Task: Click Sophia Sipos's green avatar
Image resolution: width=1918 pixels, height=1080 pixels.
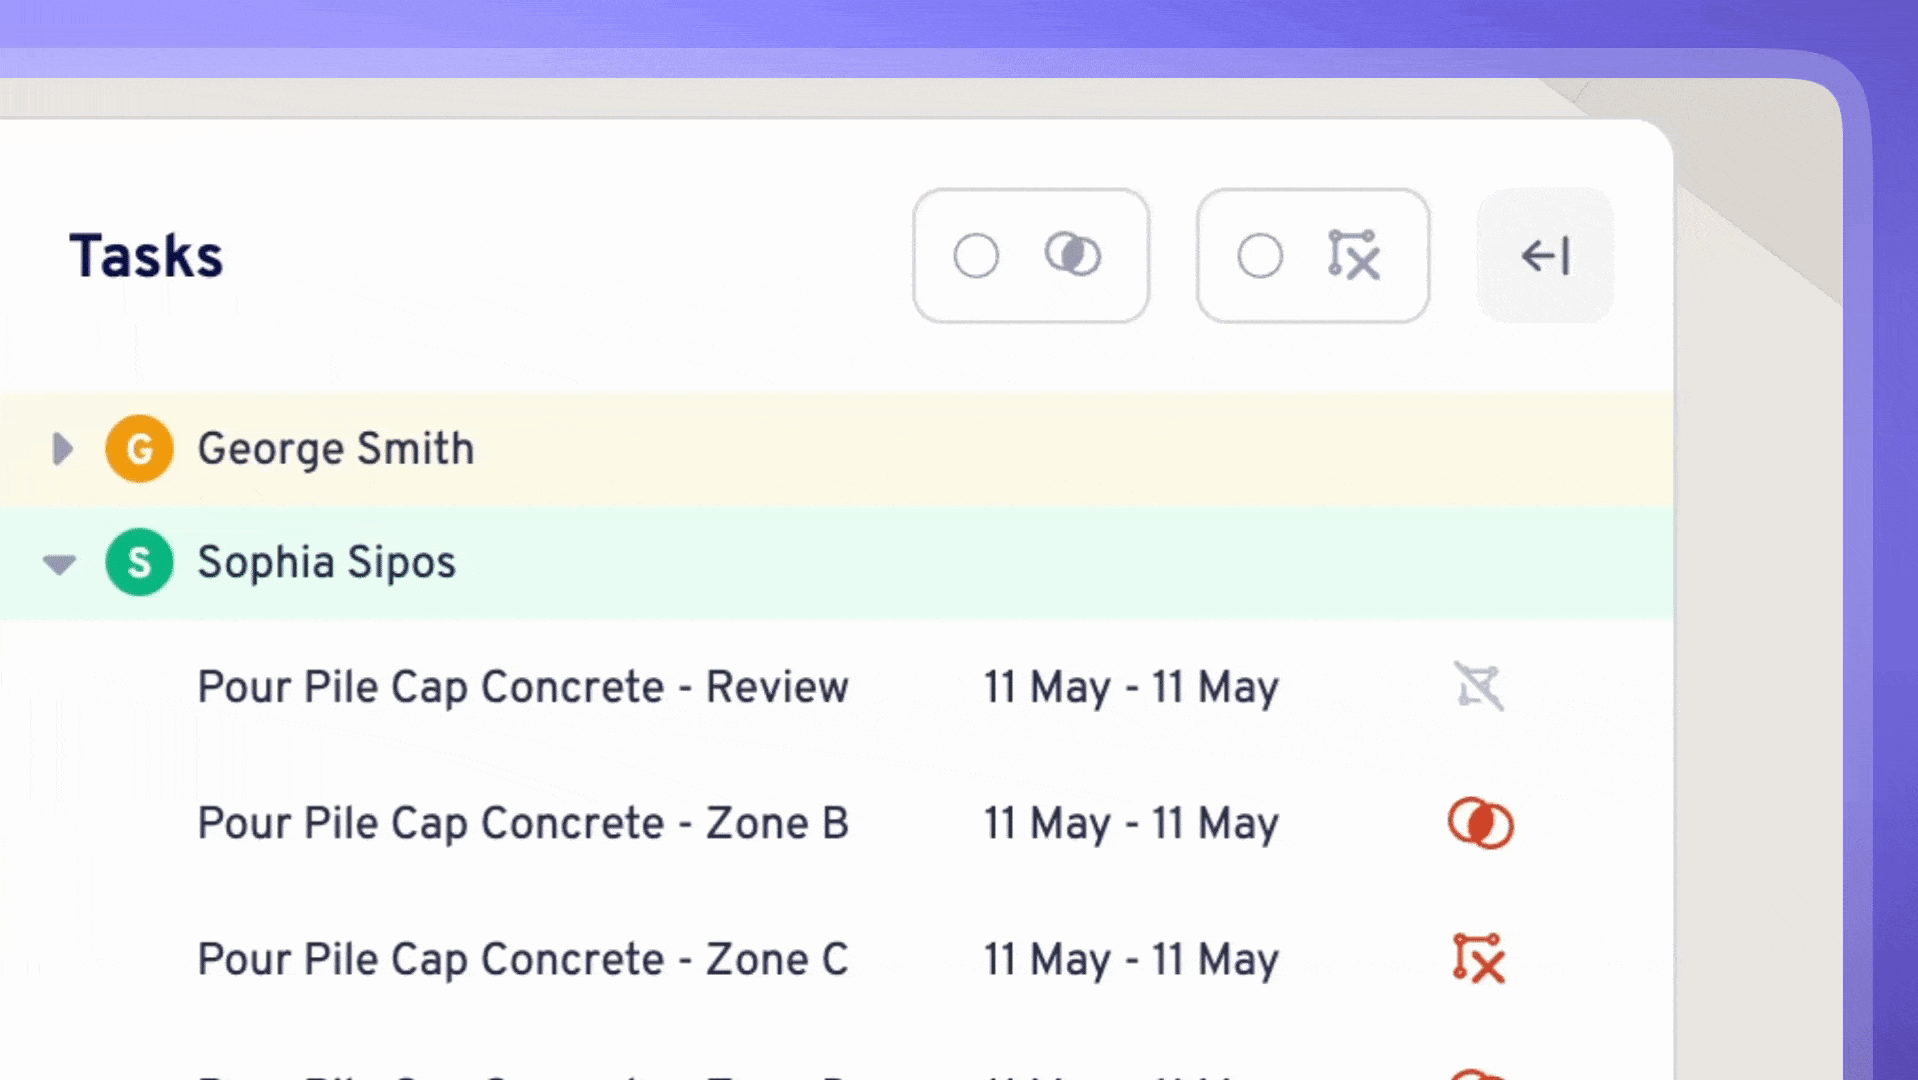Action: [139, 562]
